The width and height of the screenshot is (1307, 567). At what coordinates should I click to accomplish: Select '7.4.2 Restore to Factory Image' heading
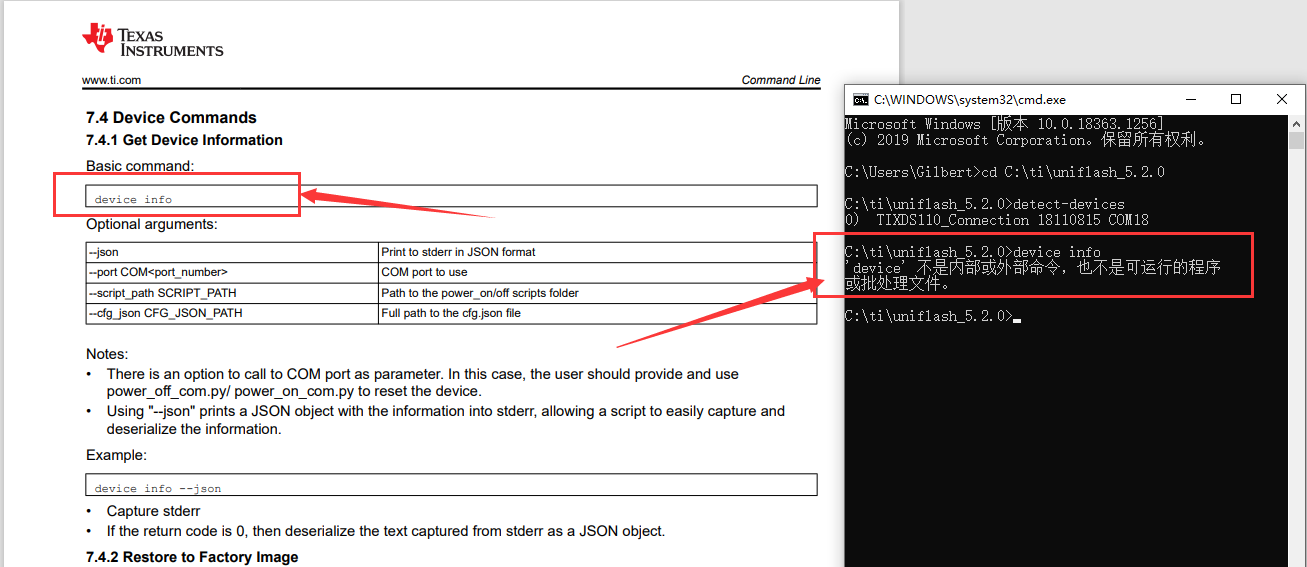click(x=192, y=557)
